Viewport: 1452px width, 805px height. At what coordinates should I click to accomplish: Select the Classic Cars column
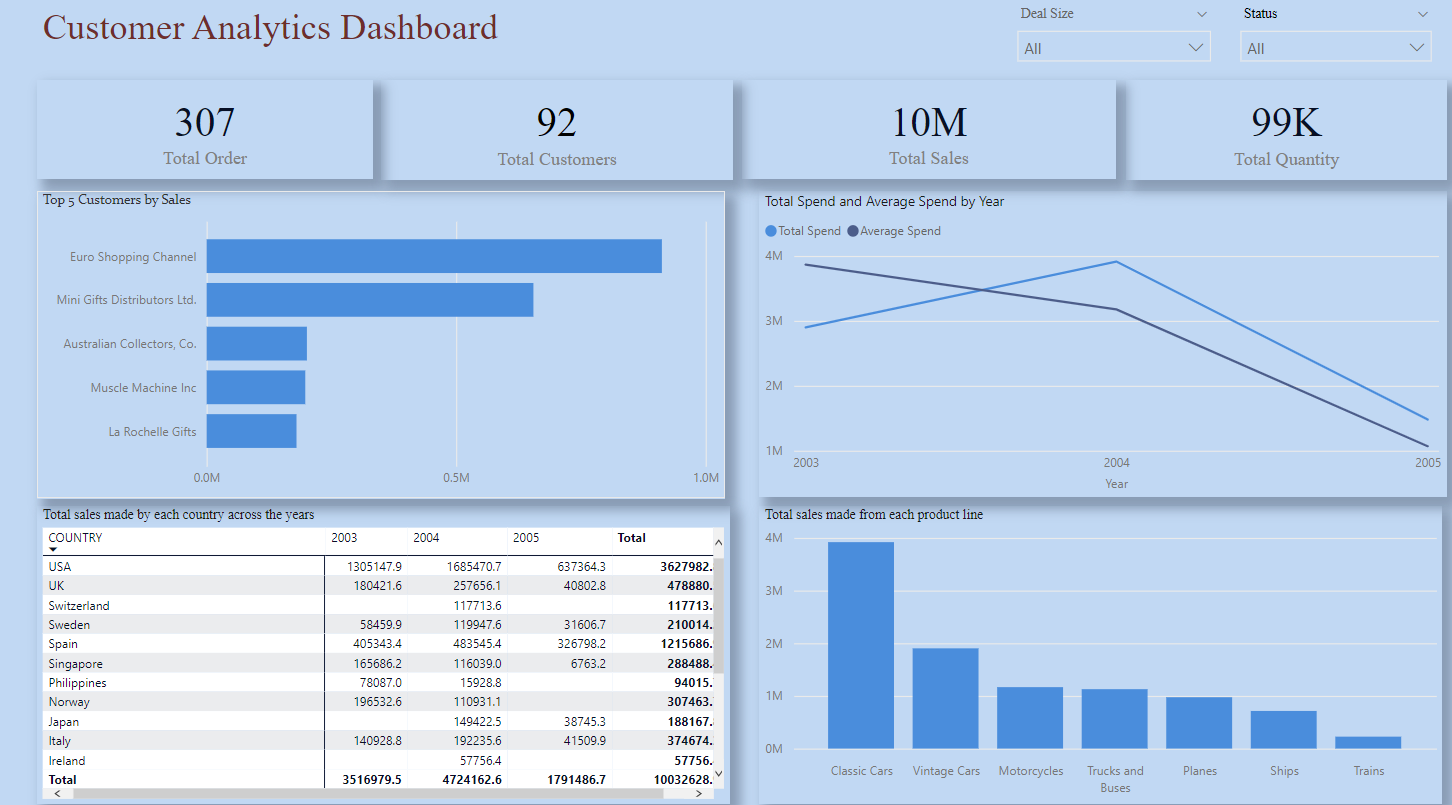[861, 645]
